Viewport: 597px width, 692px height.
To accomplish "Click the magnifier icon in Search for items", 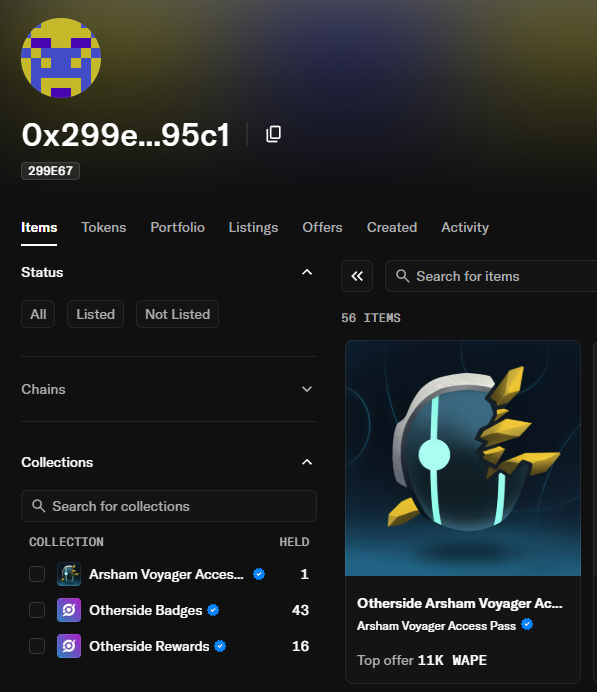I will tap(402, 276).
